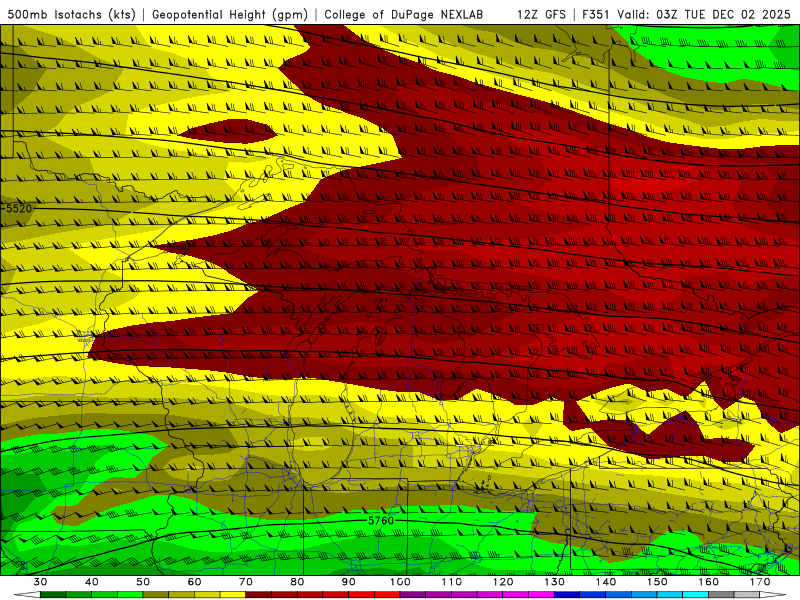Click the 5760 height contour label
This screenshot has width=800, height=600.
coord(381,520)
